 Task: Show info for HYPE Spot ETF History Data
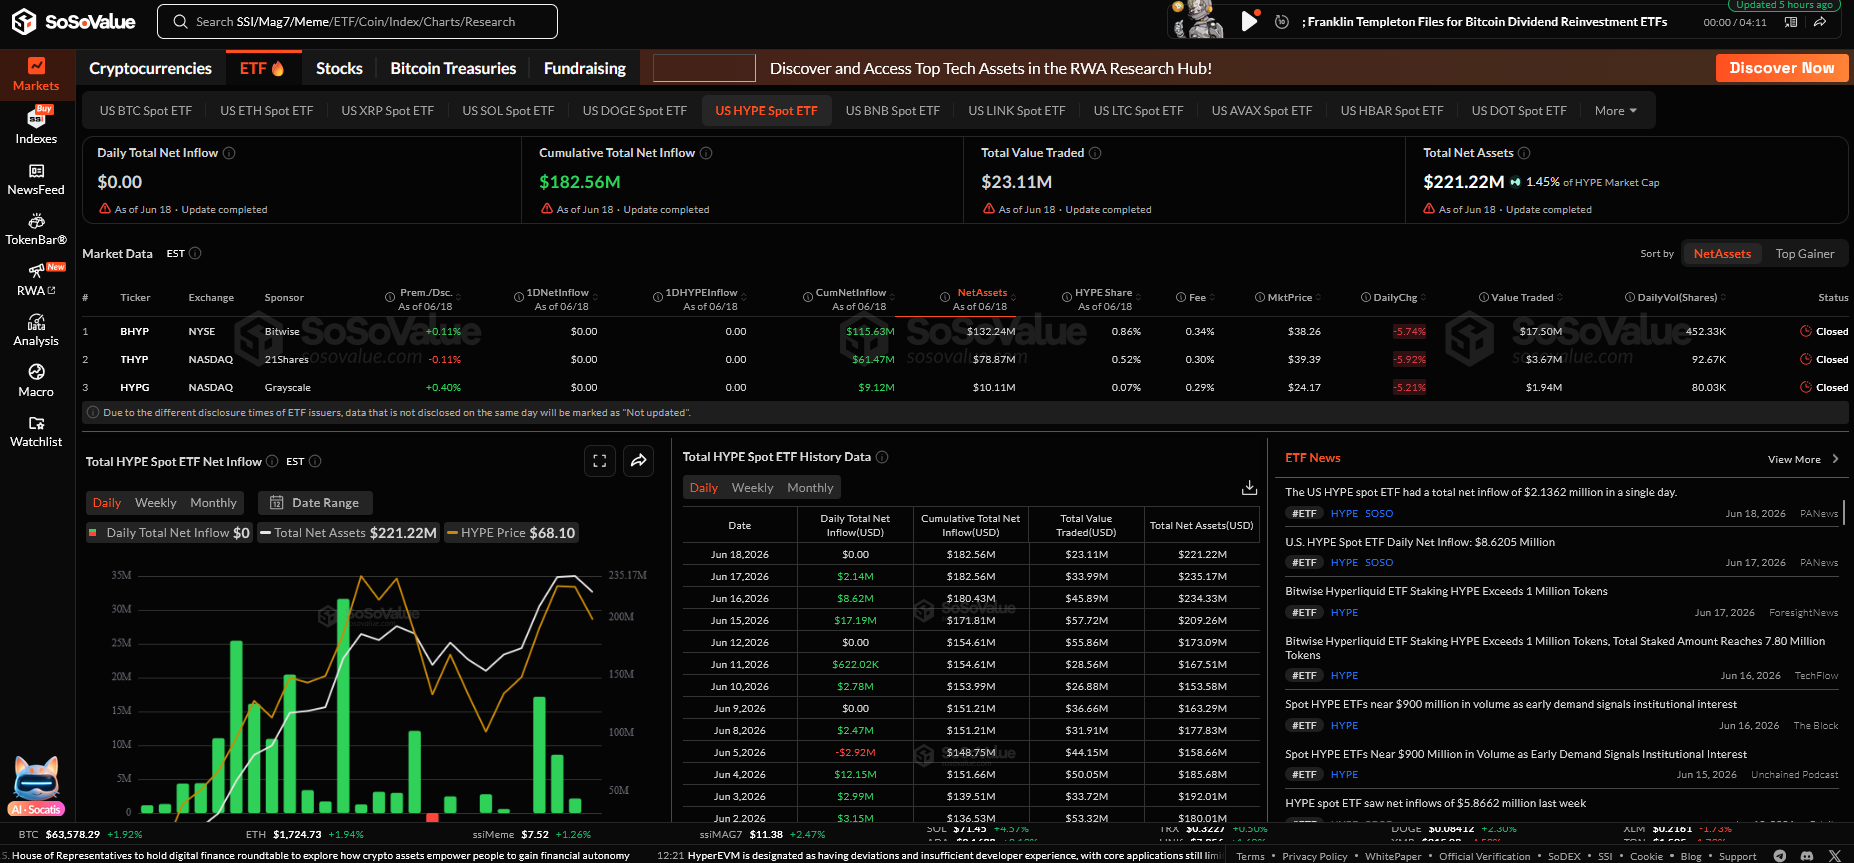882,457
